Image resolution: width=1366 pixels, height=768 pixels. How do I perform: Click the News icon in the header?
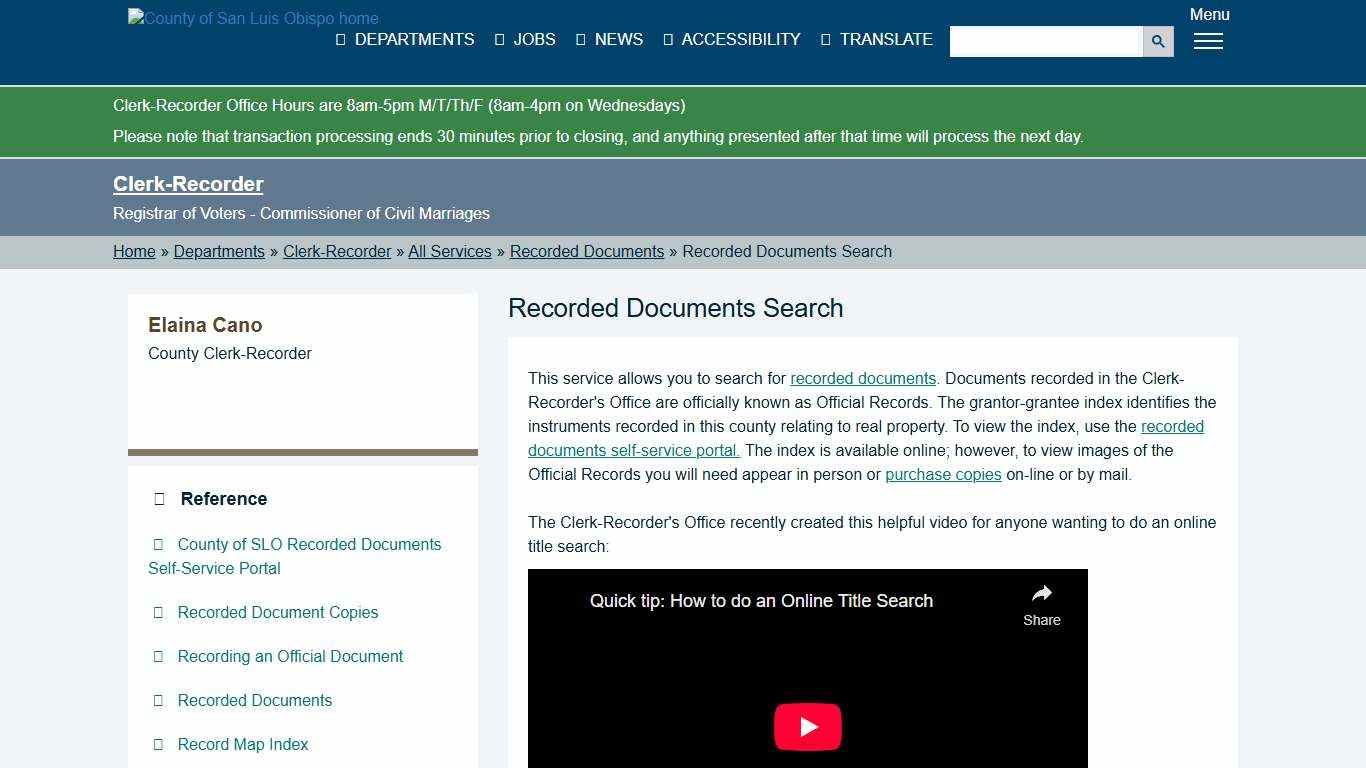pyautogui.click(x=581, y=40)
